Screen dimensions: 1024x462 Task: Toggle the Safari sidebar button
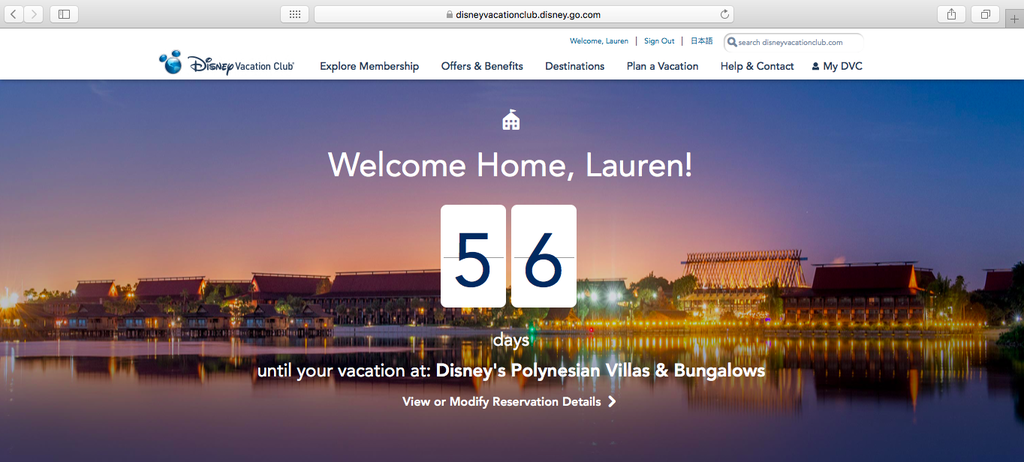pos(64,14)
